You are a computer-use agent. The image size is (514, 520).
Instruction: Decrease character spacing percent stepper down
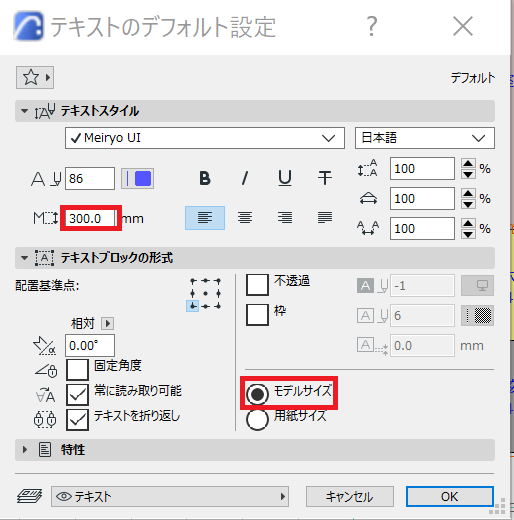tap(468, 234)
